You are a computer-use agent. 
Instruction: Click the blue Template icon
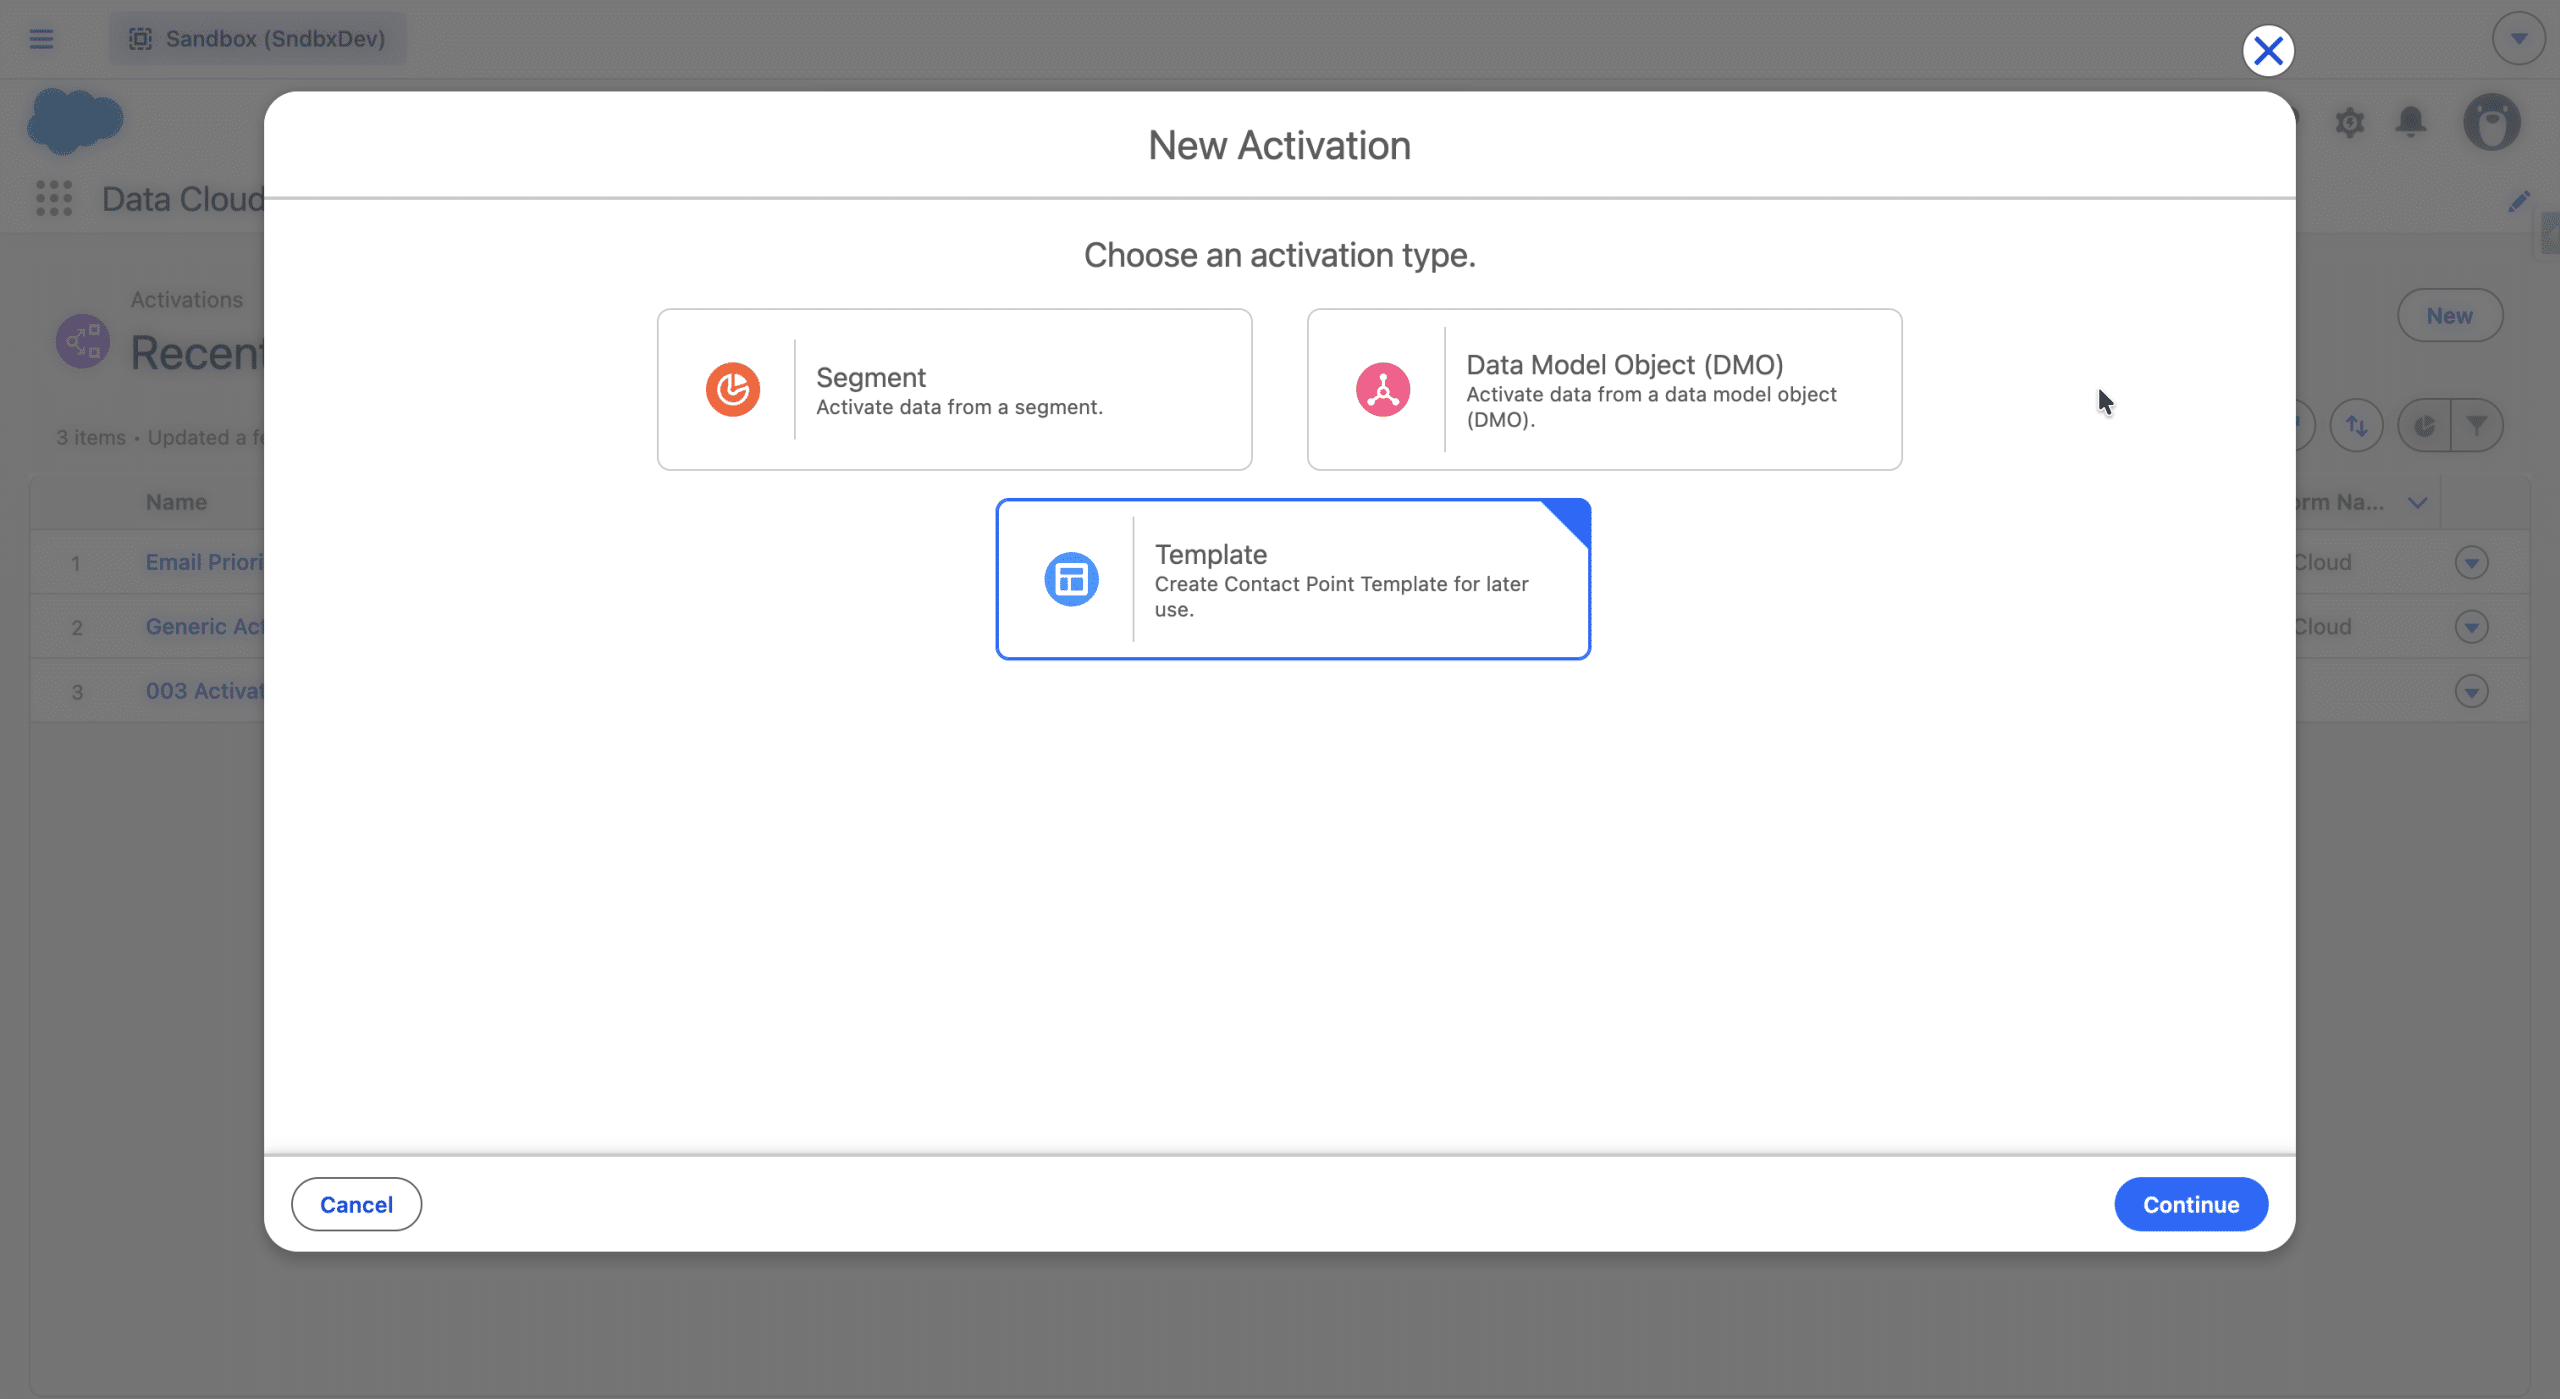point(1071,579)
